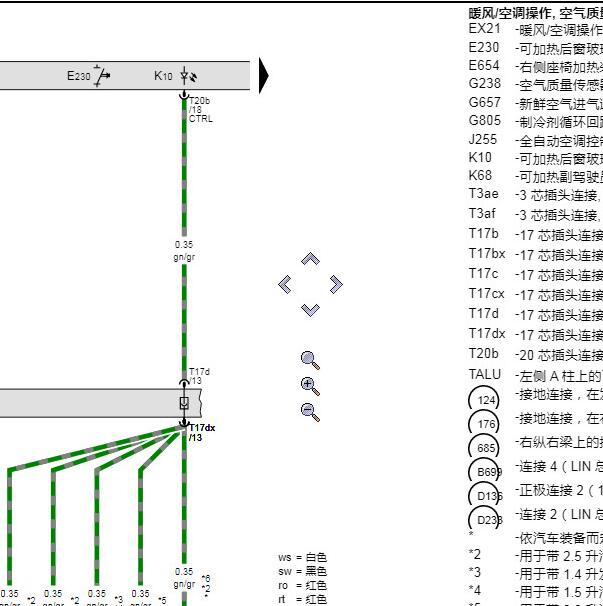Image resolution: width=603 pixels, height=606 pixels.
Task: Select the T3ae legend entry
Action: [536, 194]
